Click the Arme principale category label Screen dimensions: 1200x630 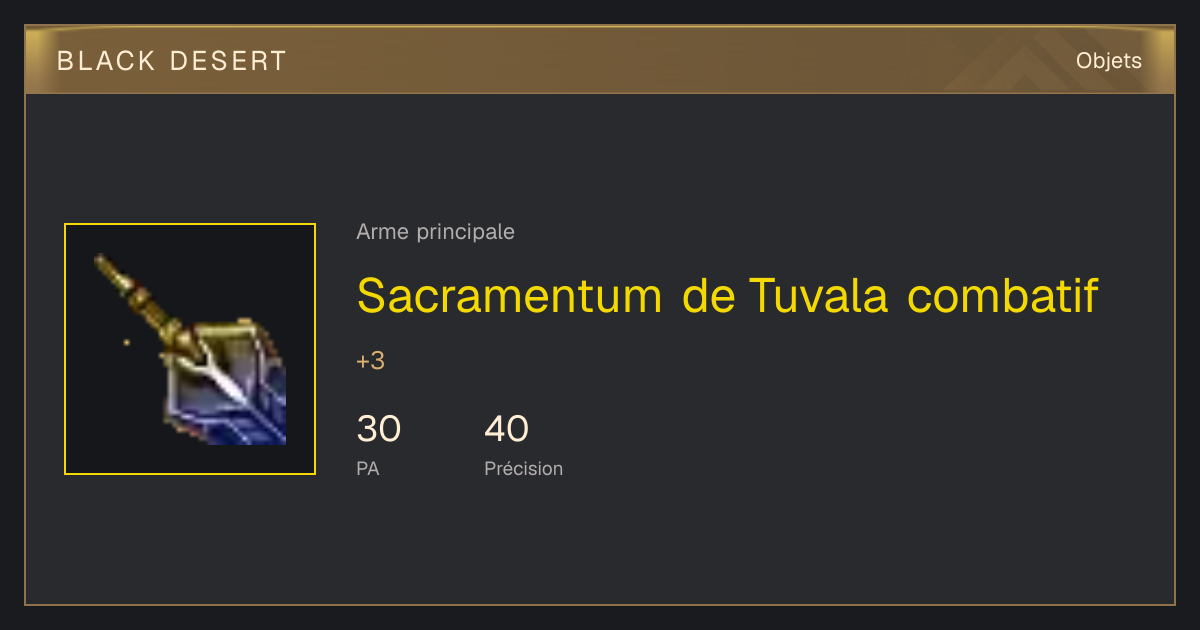tap(436, 232)
